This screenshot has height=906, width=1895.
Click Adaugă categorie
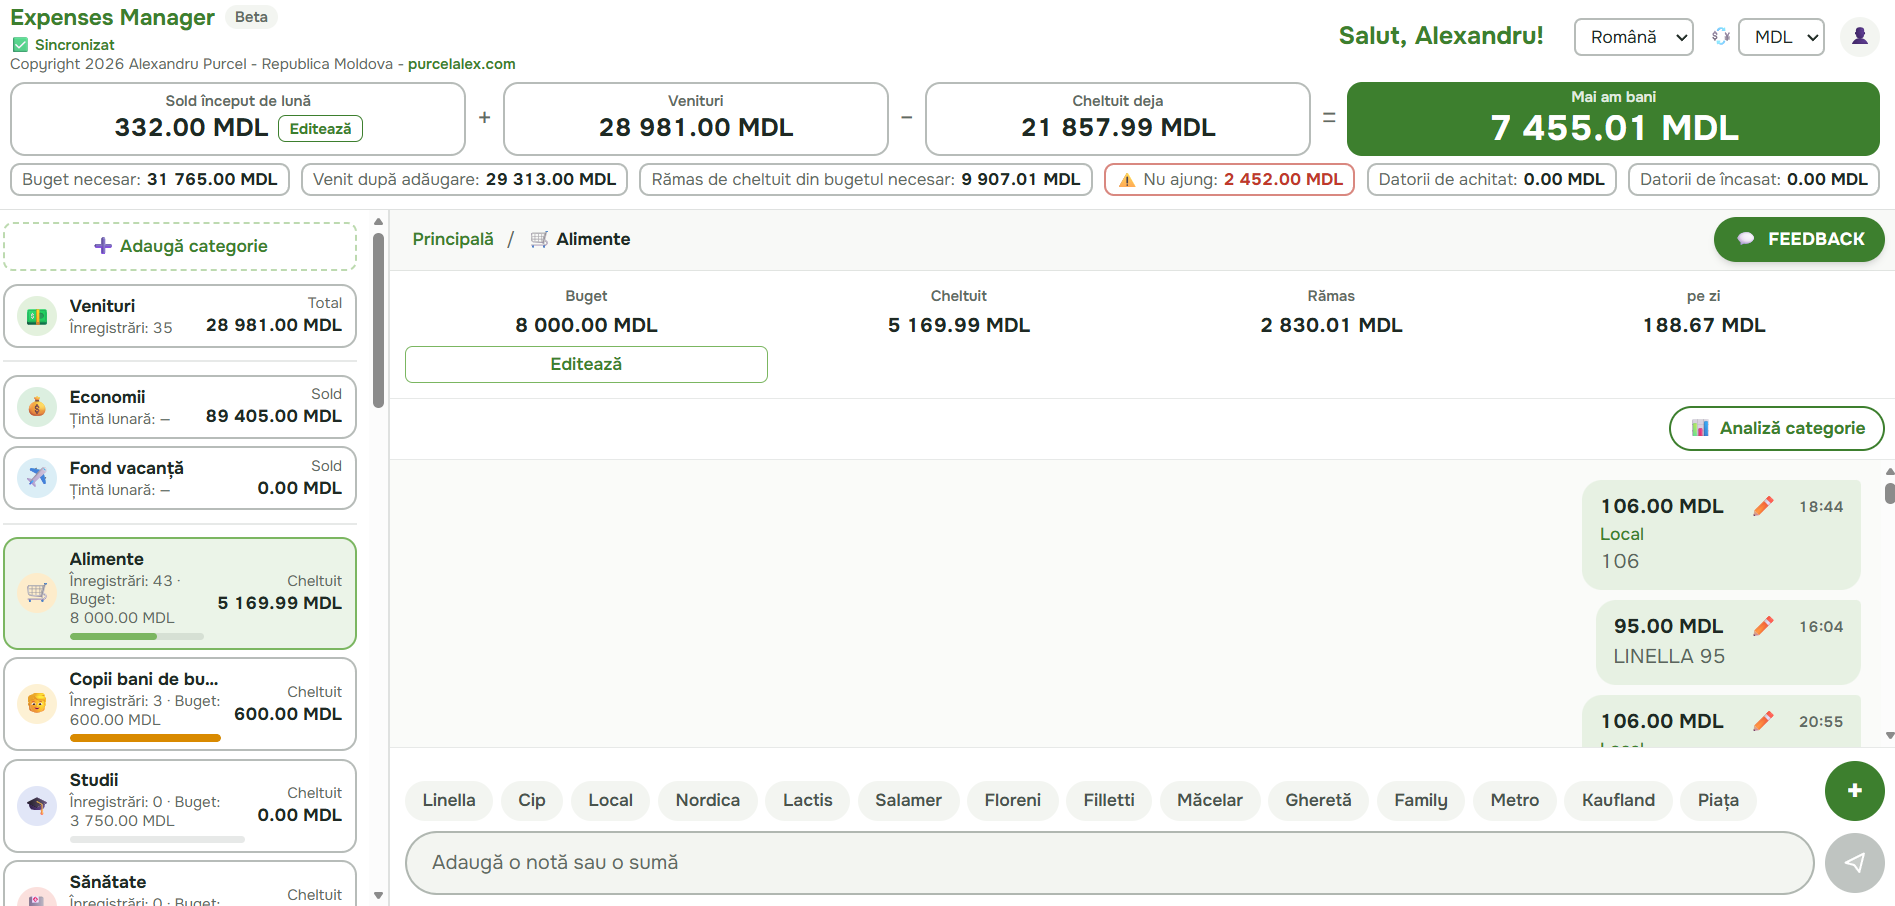click(180, 246)
